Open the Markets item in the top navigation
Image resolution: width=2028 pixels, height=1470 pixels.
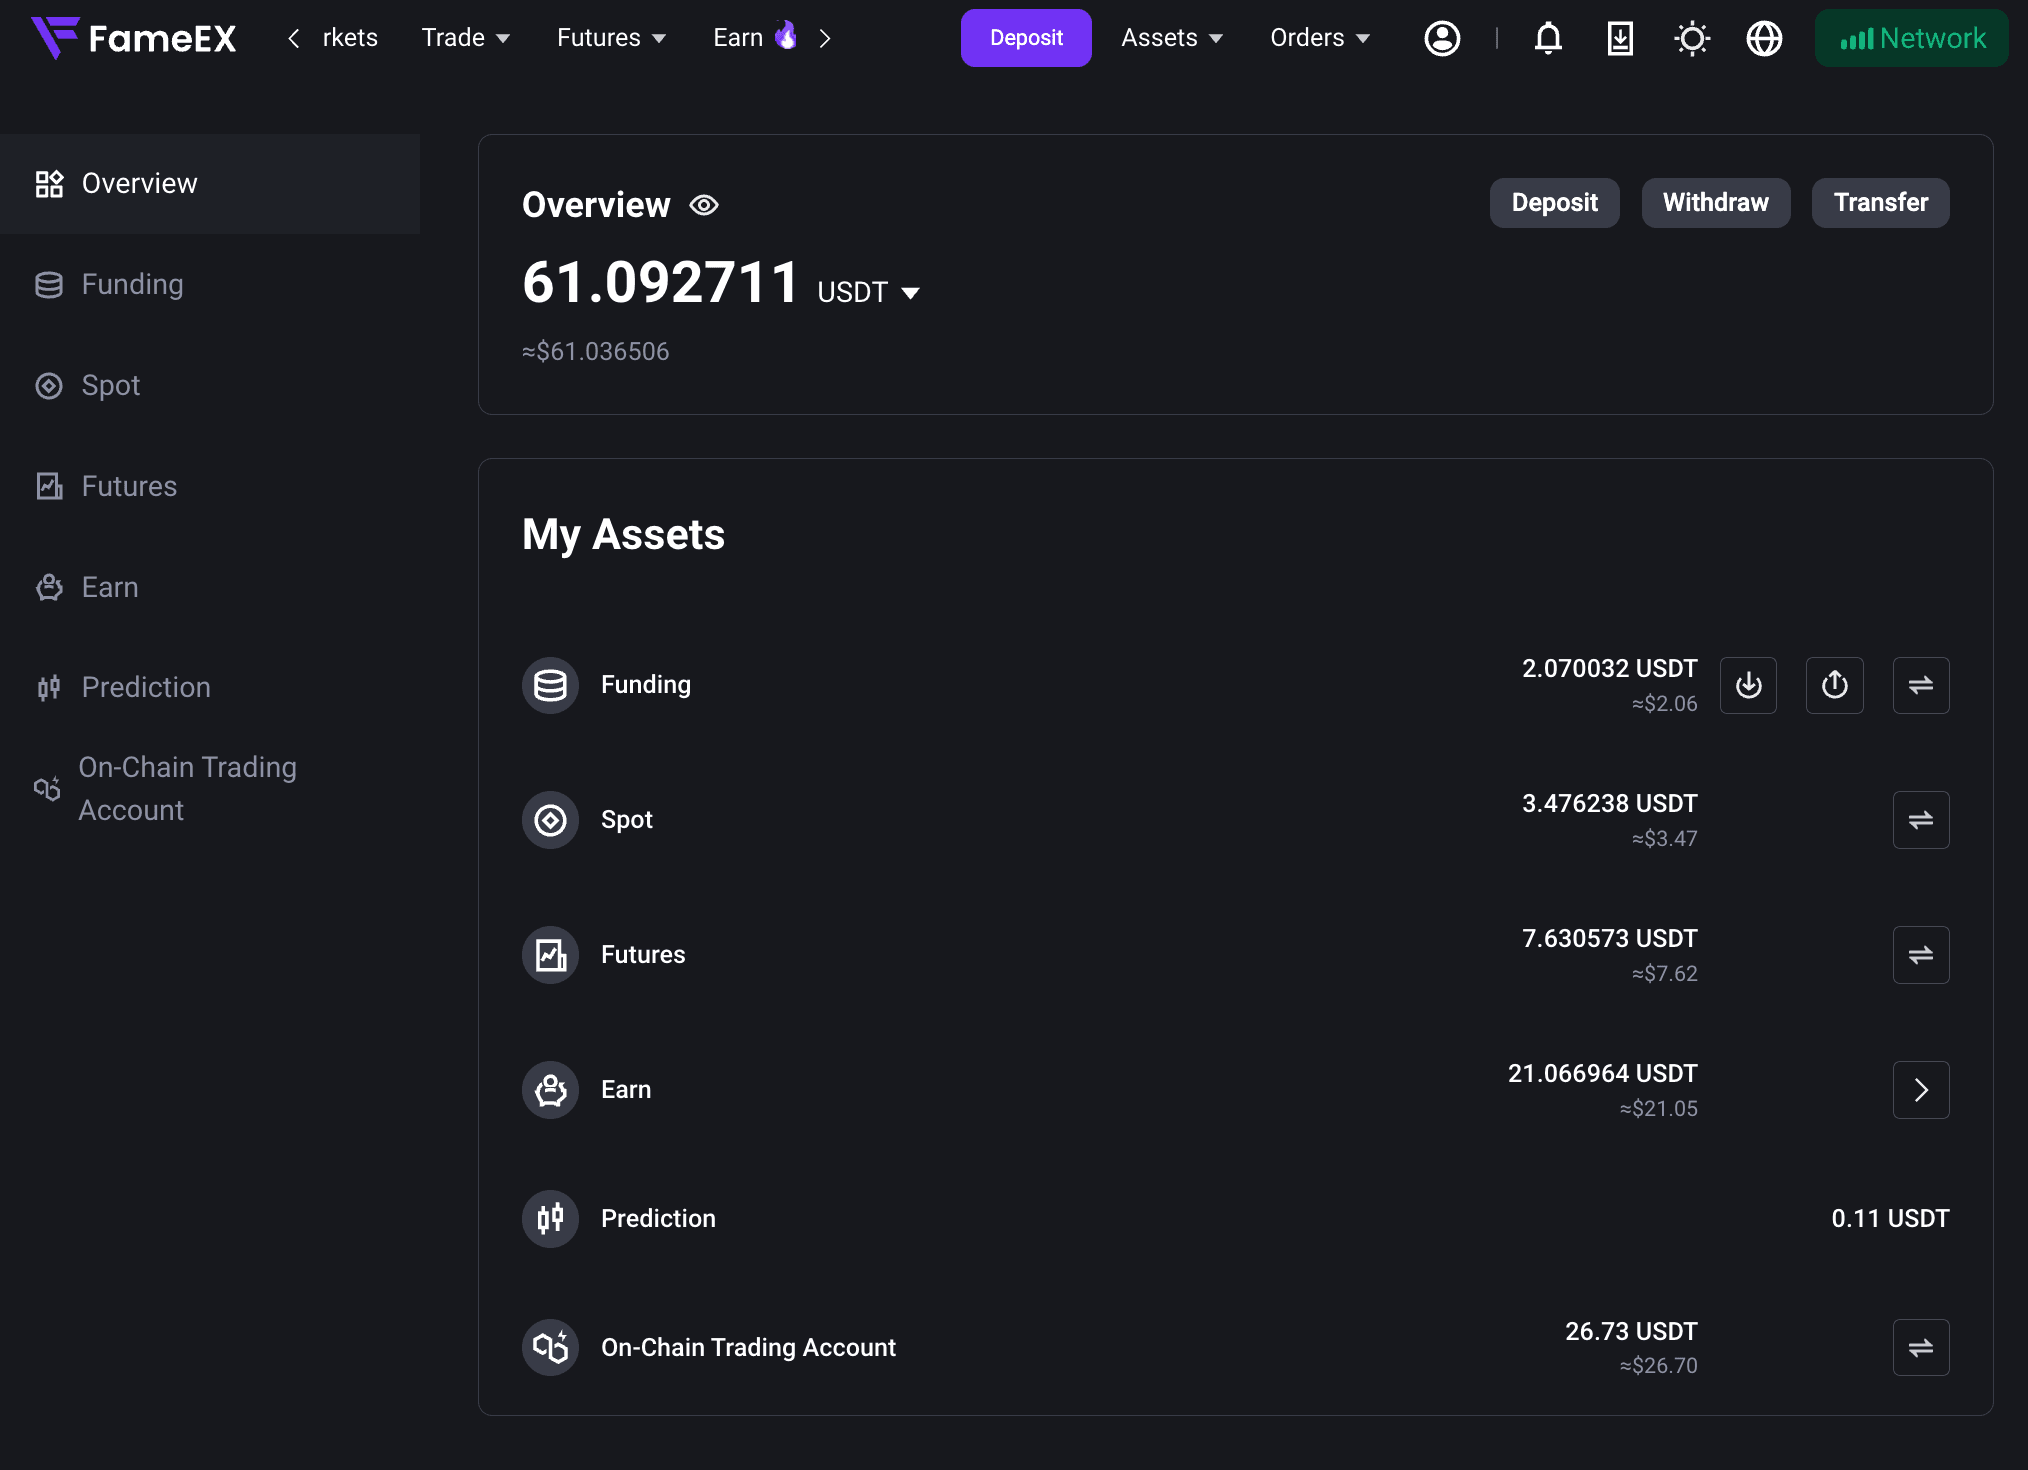tap(350, 38)
